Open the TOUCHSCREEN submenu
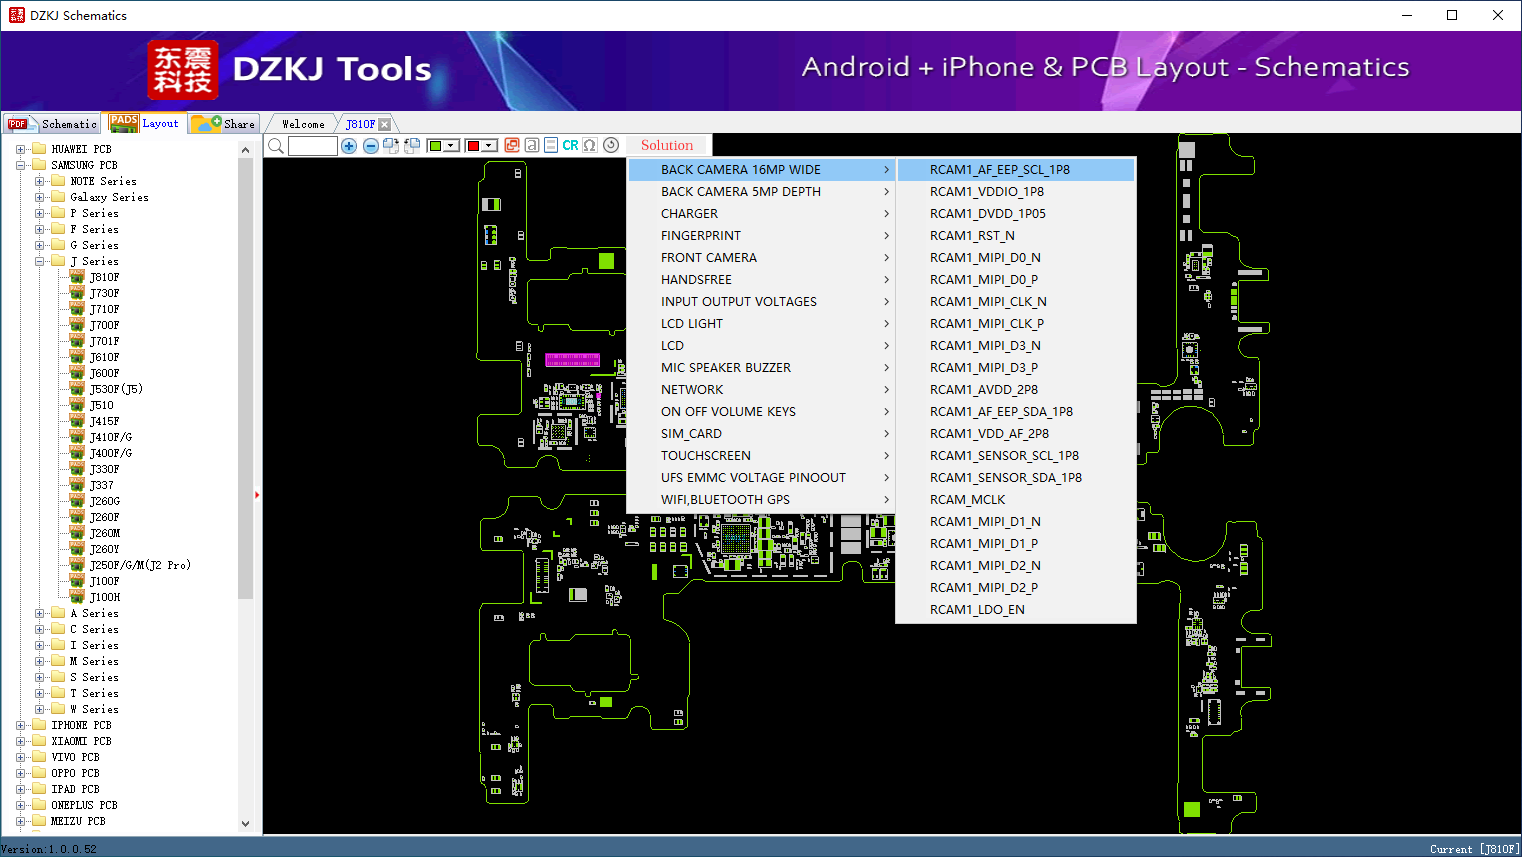This screenshot has width=1522, height=857. (x=762, y=456)
